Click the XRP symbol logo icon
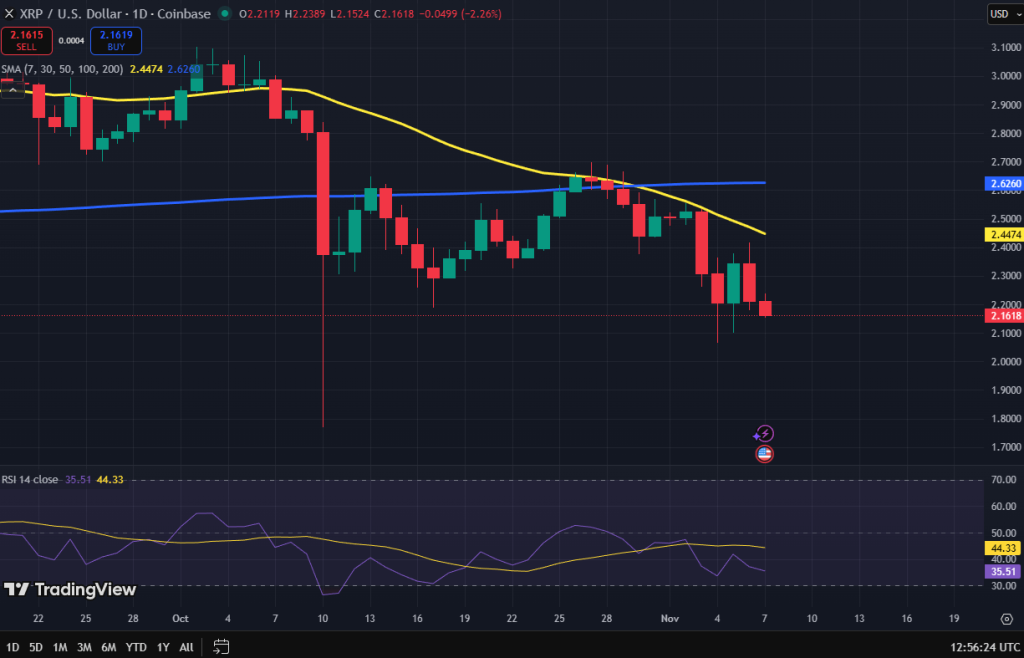 pos(9,13)
